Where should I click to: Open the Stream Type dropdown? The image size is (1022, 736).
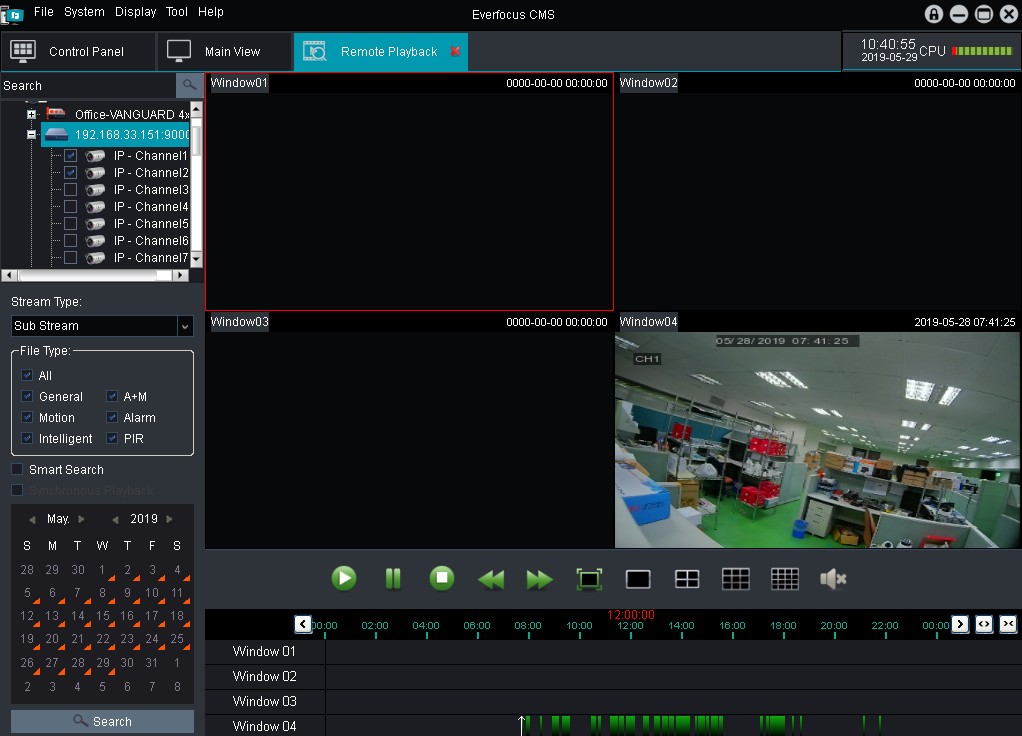[184, 326]
